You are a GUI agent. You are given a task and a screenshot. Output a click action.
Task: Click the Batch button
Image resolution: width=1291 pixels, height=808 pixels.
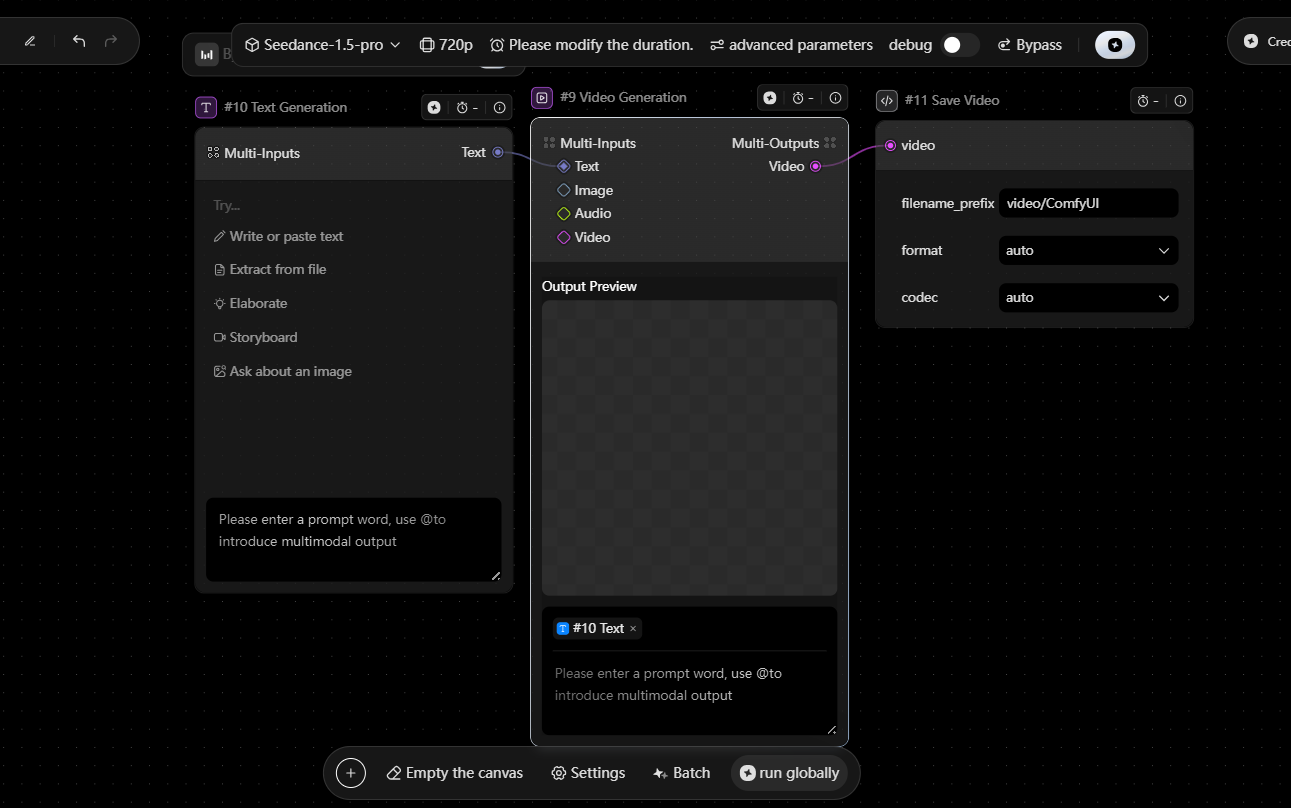coord(681,773)
